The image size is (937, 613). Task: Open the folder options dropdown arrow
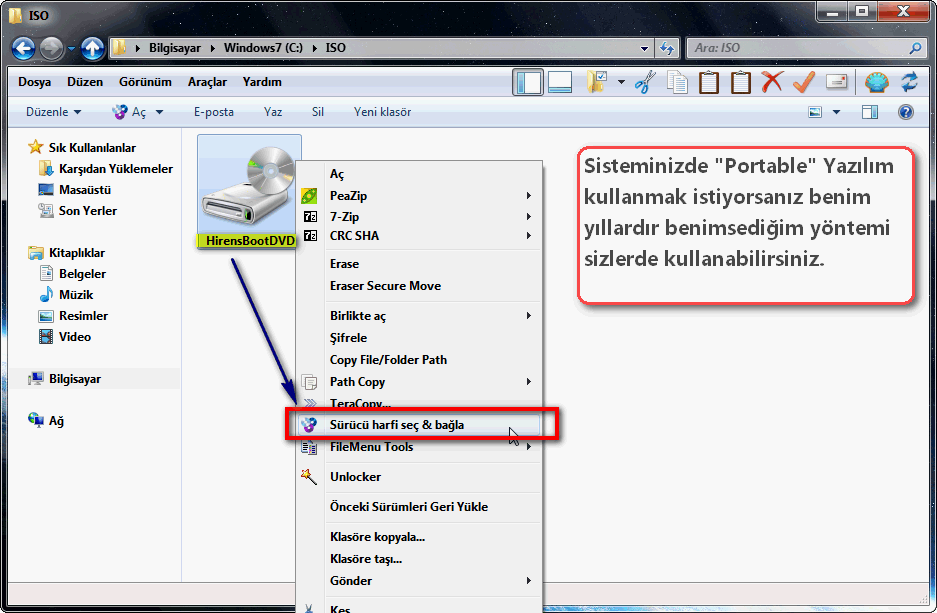[621, 82]
